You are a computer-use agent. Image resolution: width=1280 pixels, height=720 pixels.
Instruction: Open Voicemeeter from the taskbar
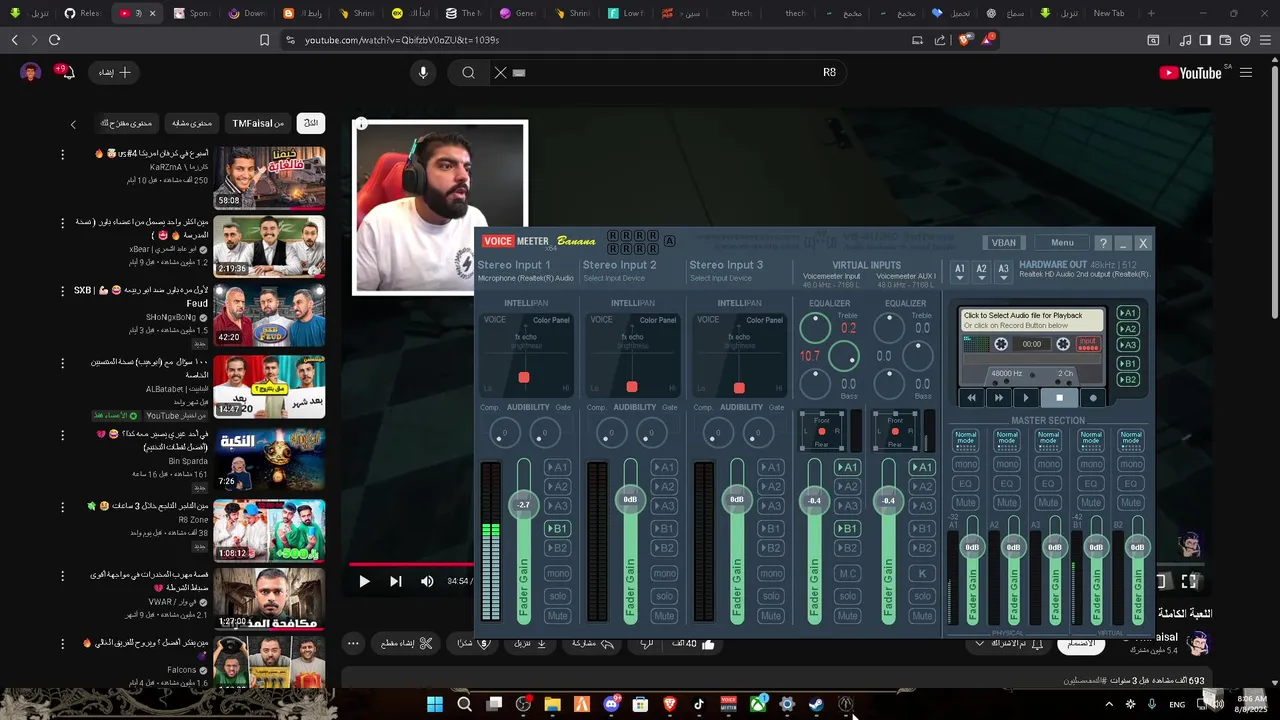point(728,704)
